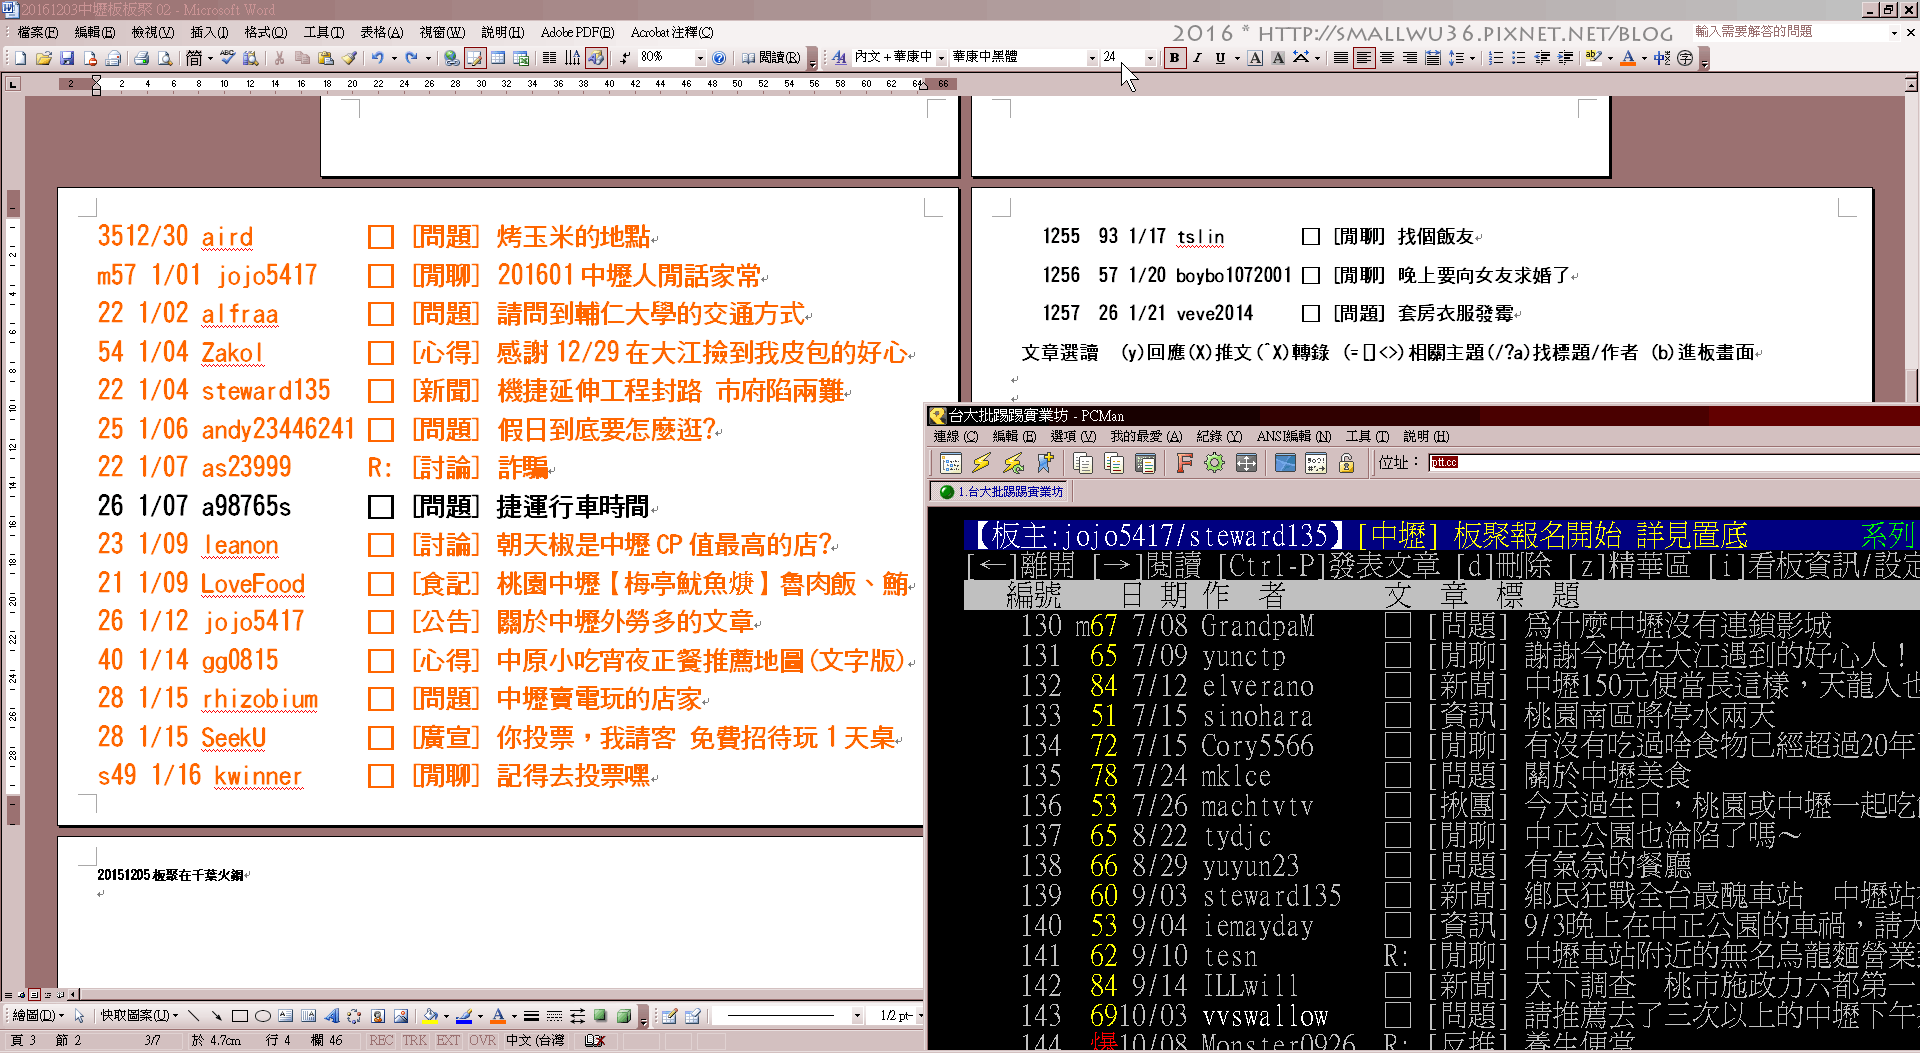
Task: Click the 3-D style cube icon
Action: (624, 1016)
